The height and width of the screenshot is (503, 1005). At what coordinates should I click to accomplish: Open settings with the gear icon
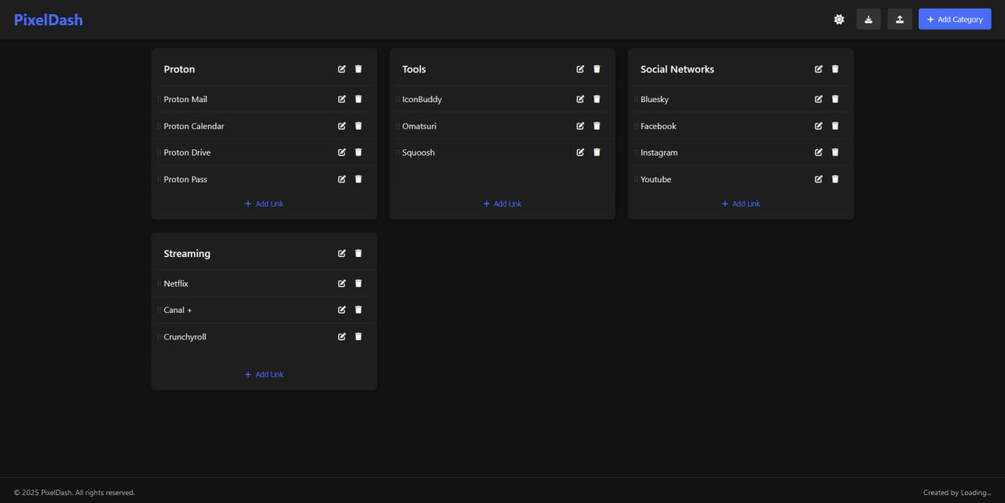click(838, 19)
